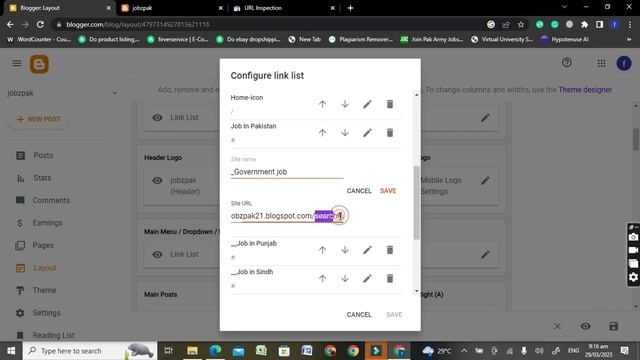
Task: Open the Blogger hamburger menu
Action: pyautogui.click(x=17, y=63)
